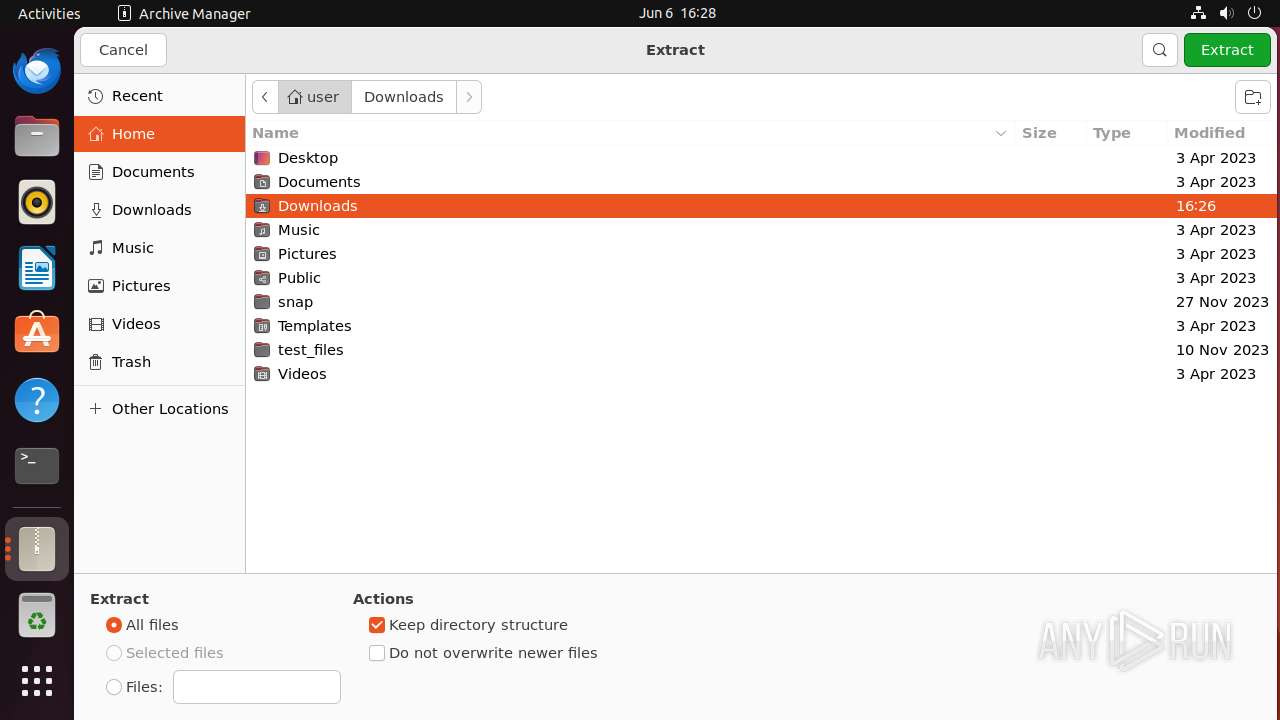
Task: Click into the Files pattern input field
Action: tap(257, 687)
